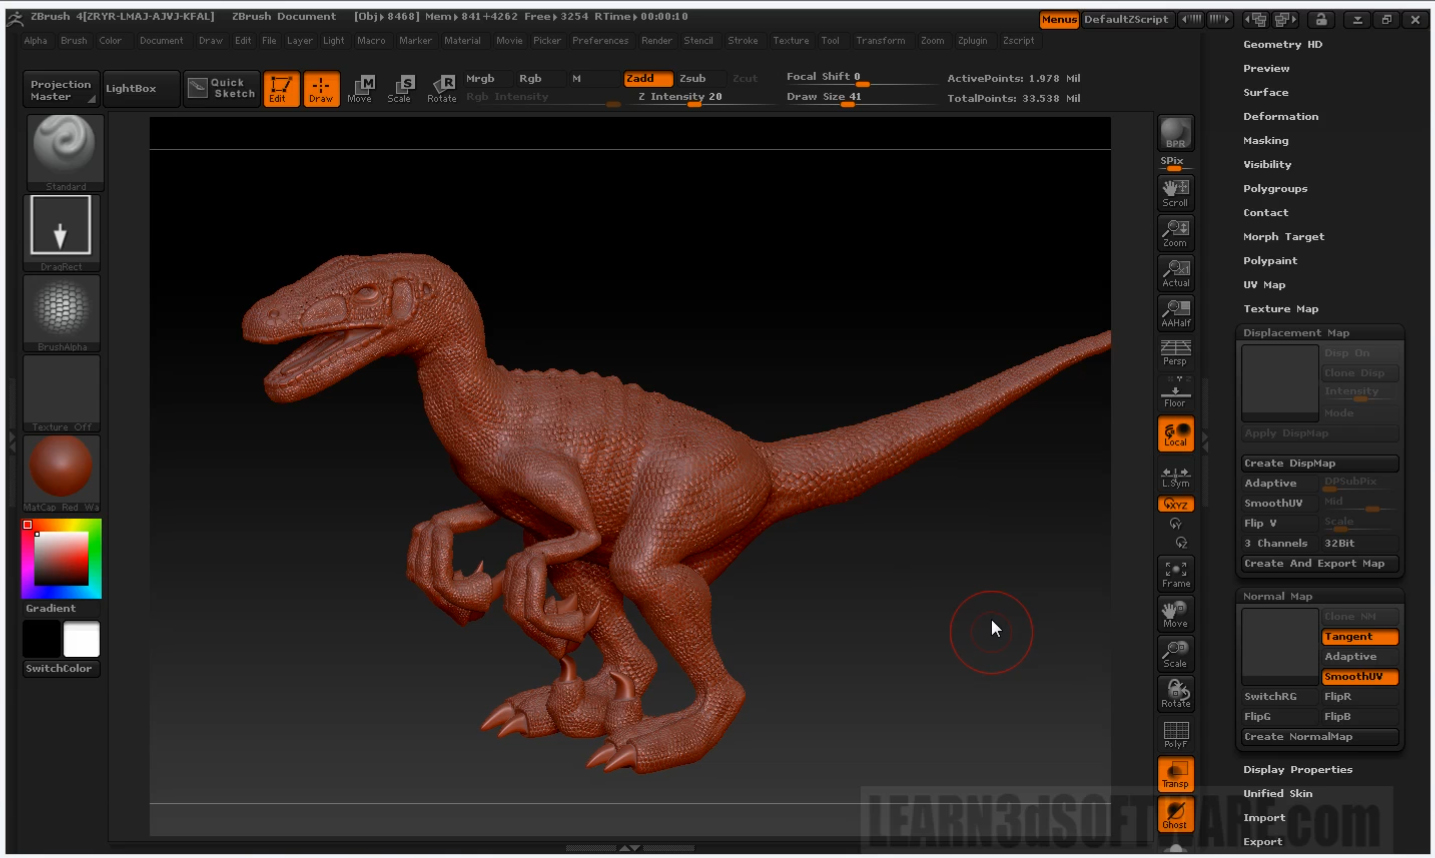Click the Standard brush thumbnail
Screen dimensions: 1435x858
pos(65,152)
